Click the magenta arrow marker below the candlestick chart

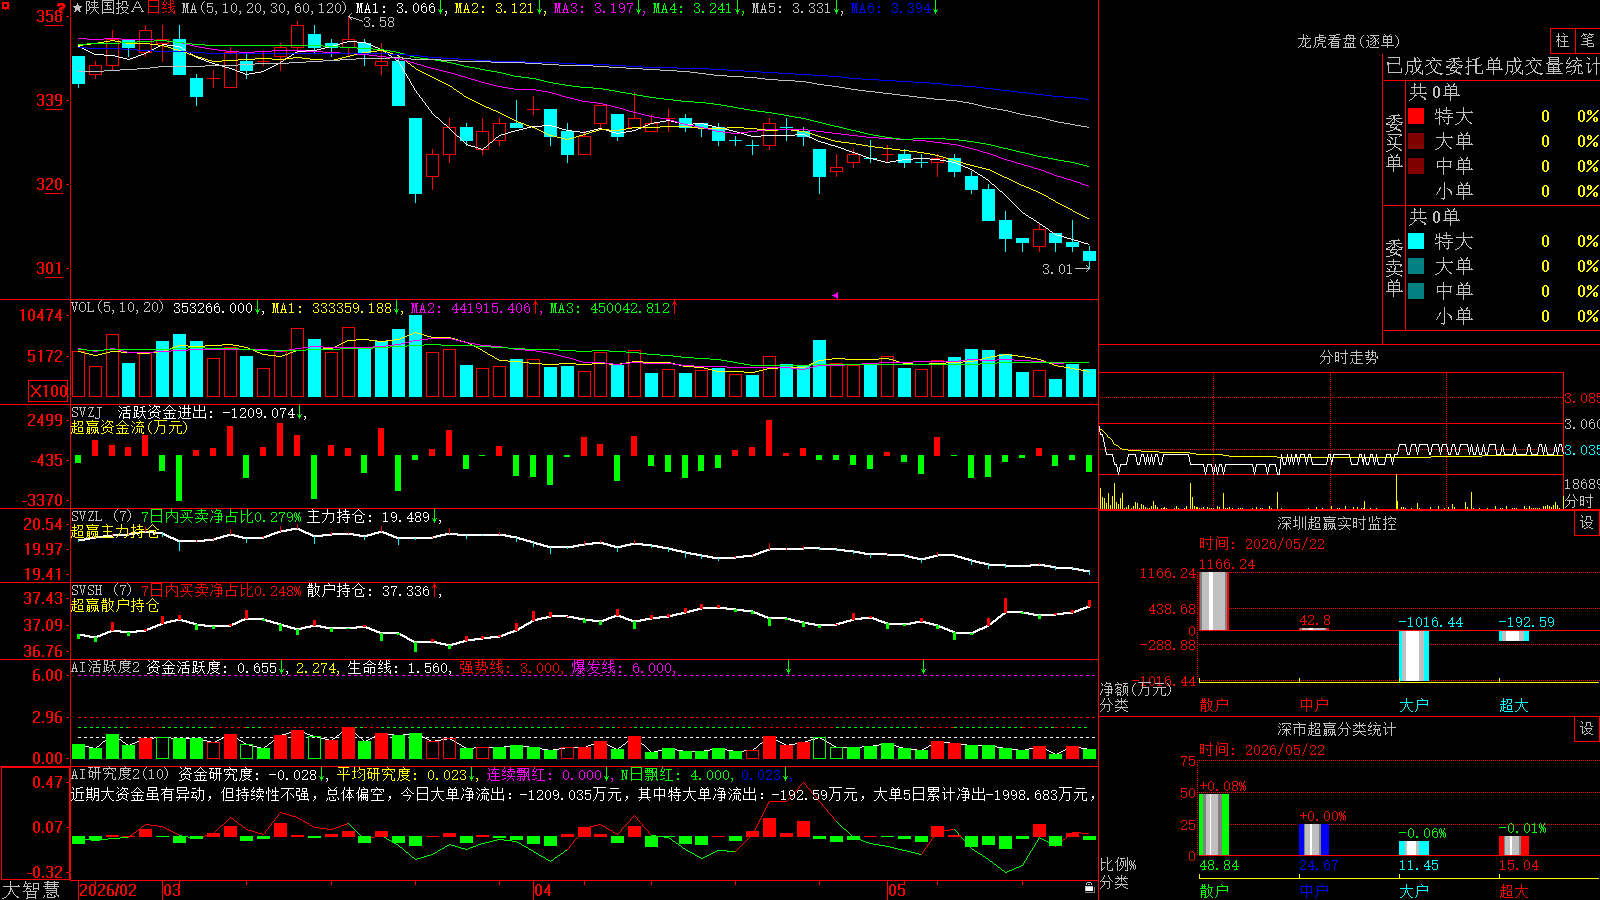tap(835, 295)
